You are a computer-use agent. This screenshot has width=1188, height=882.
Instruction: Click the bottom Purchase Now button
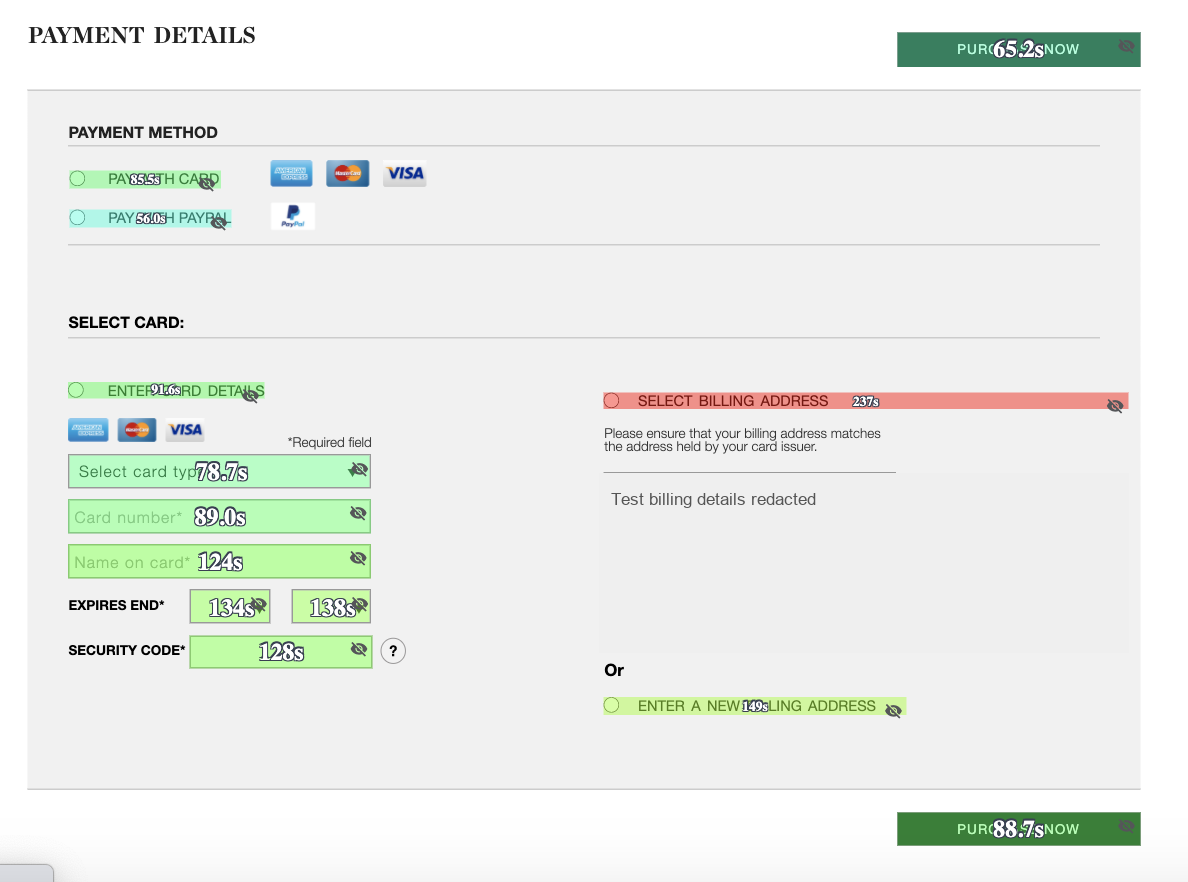tap(1018, 829)
